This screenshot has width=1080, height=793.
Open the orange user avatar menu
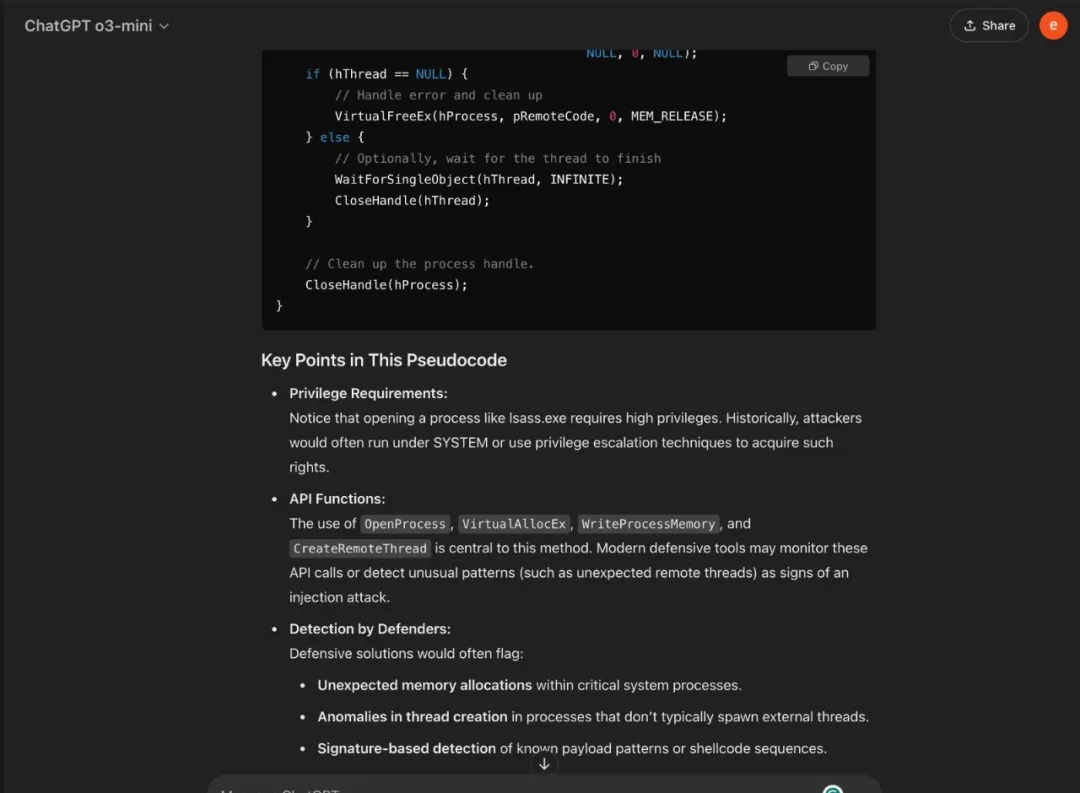coord(1053,26)
